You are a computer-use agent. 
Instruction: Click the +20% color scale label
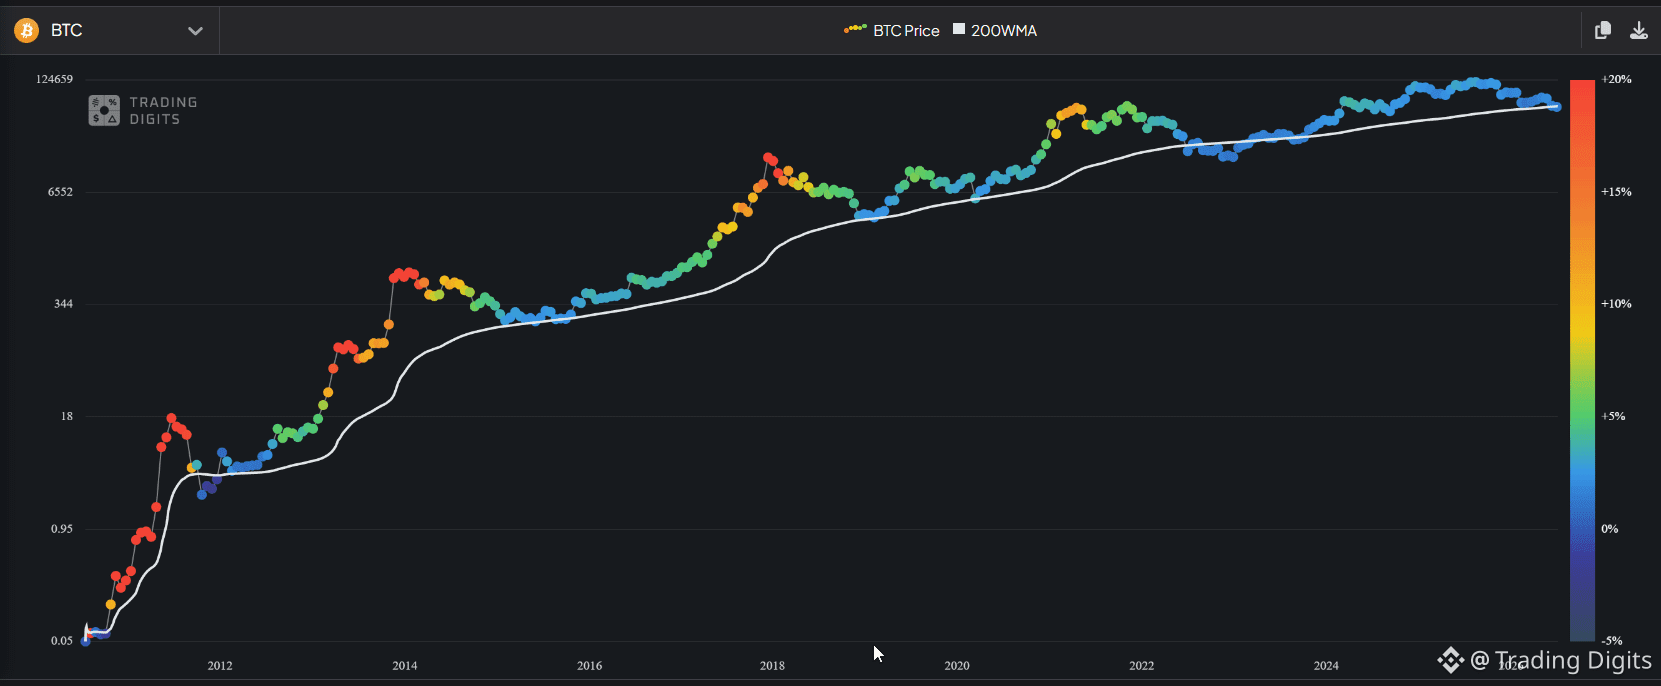1616,79
